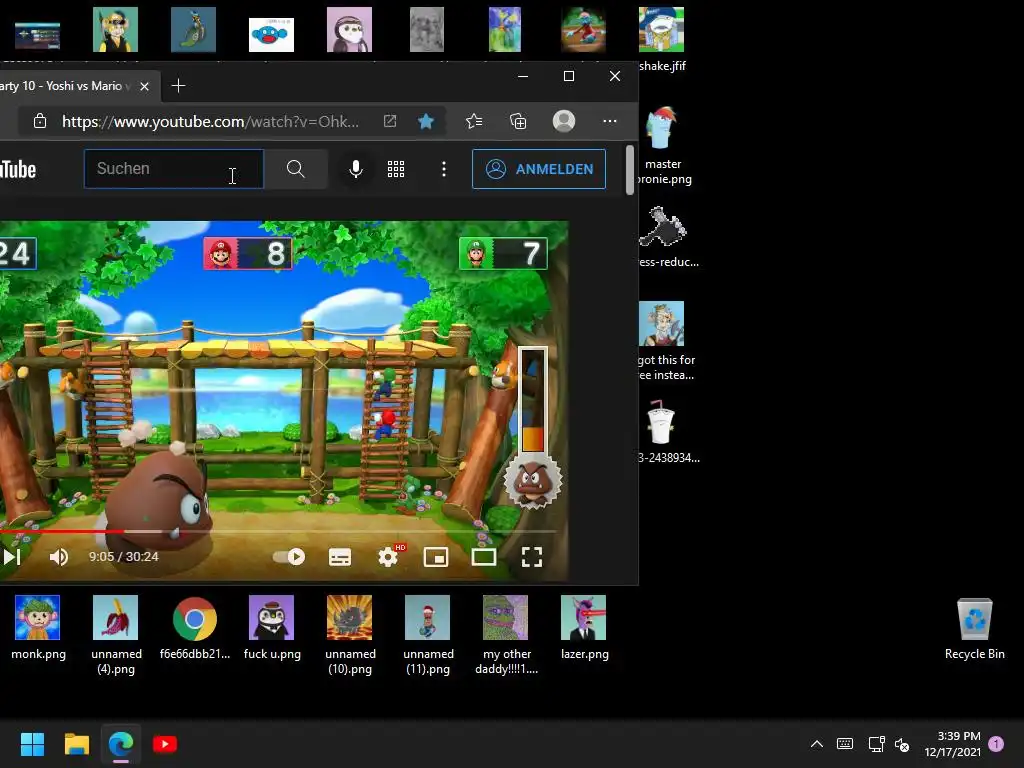Toggle the autoplay switch in the player

pyautogui.click(x=289, y=556)
